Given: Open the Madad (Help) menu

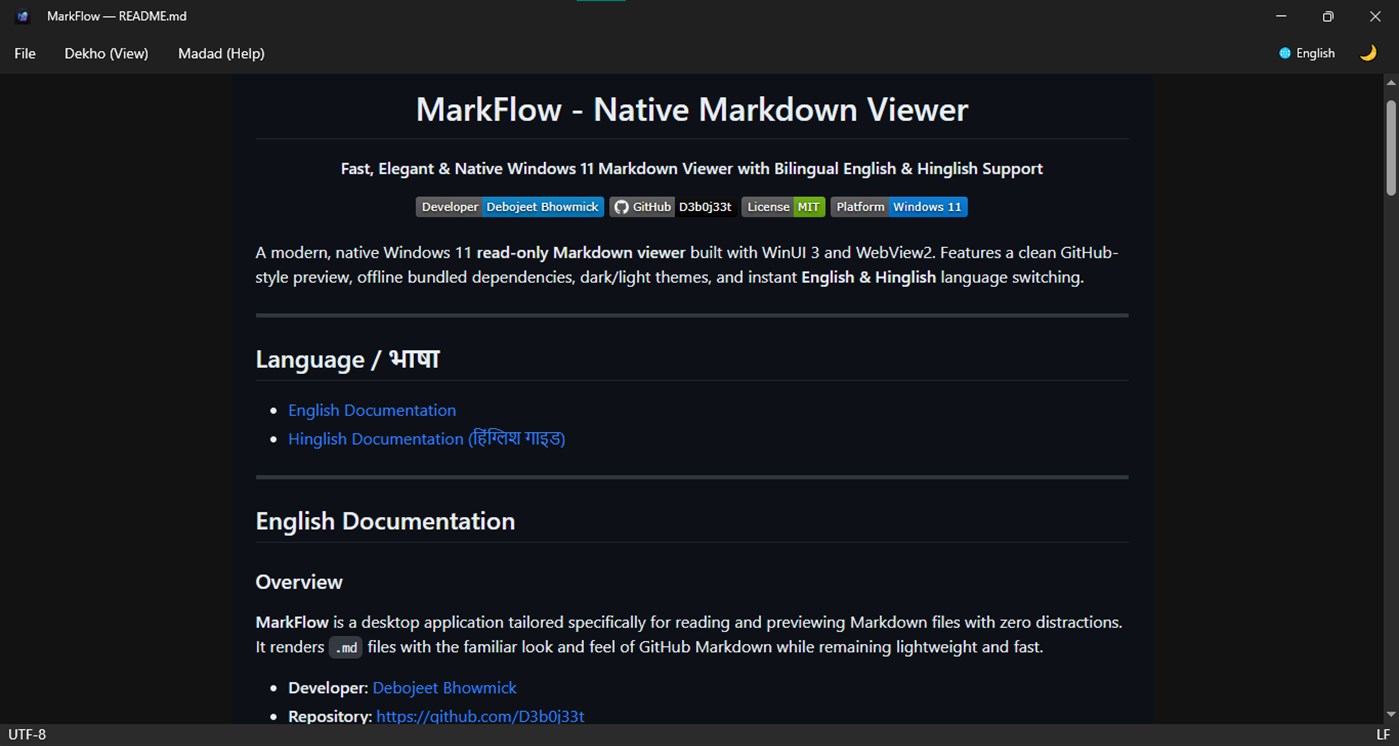Looking at the screenshot, I should click(221, 53).
